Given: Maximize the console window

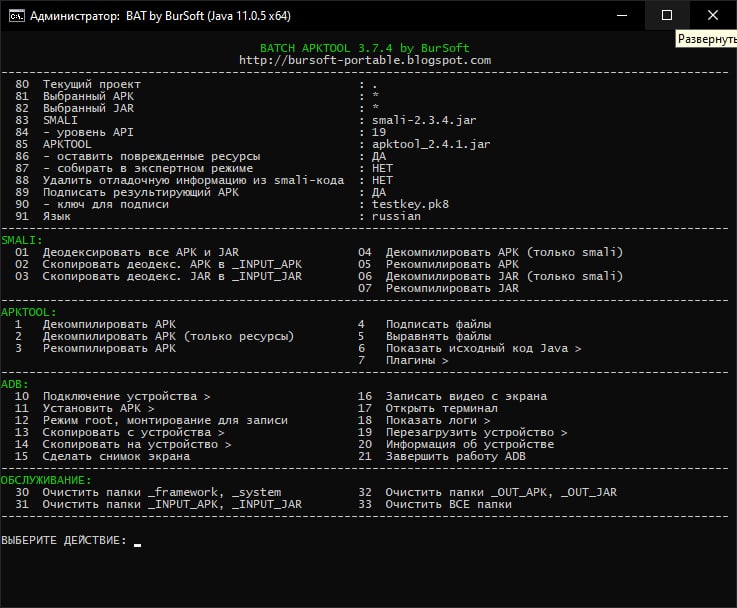Looking at the screenshot, I should click(x=667, y=16).
